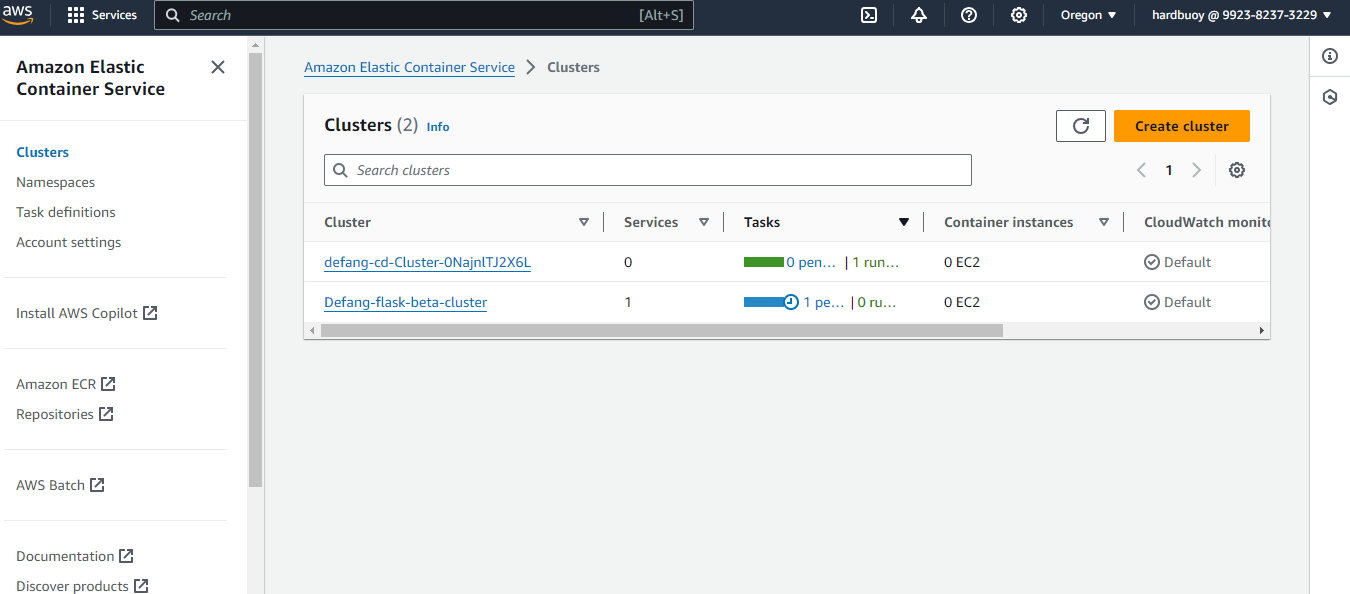This screenshot has height=594, width=1350.
Task: Open the notifications bell
Action: 919,15
